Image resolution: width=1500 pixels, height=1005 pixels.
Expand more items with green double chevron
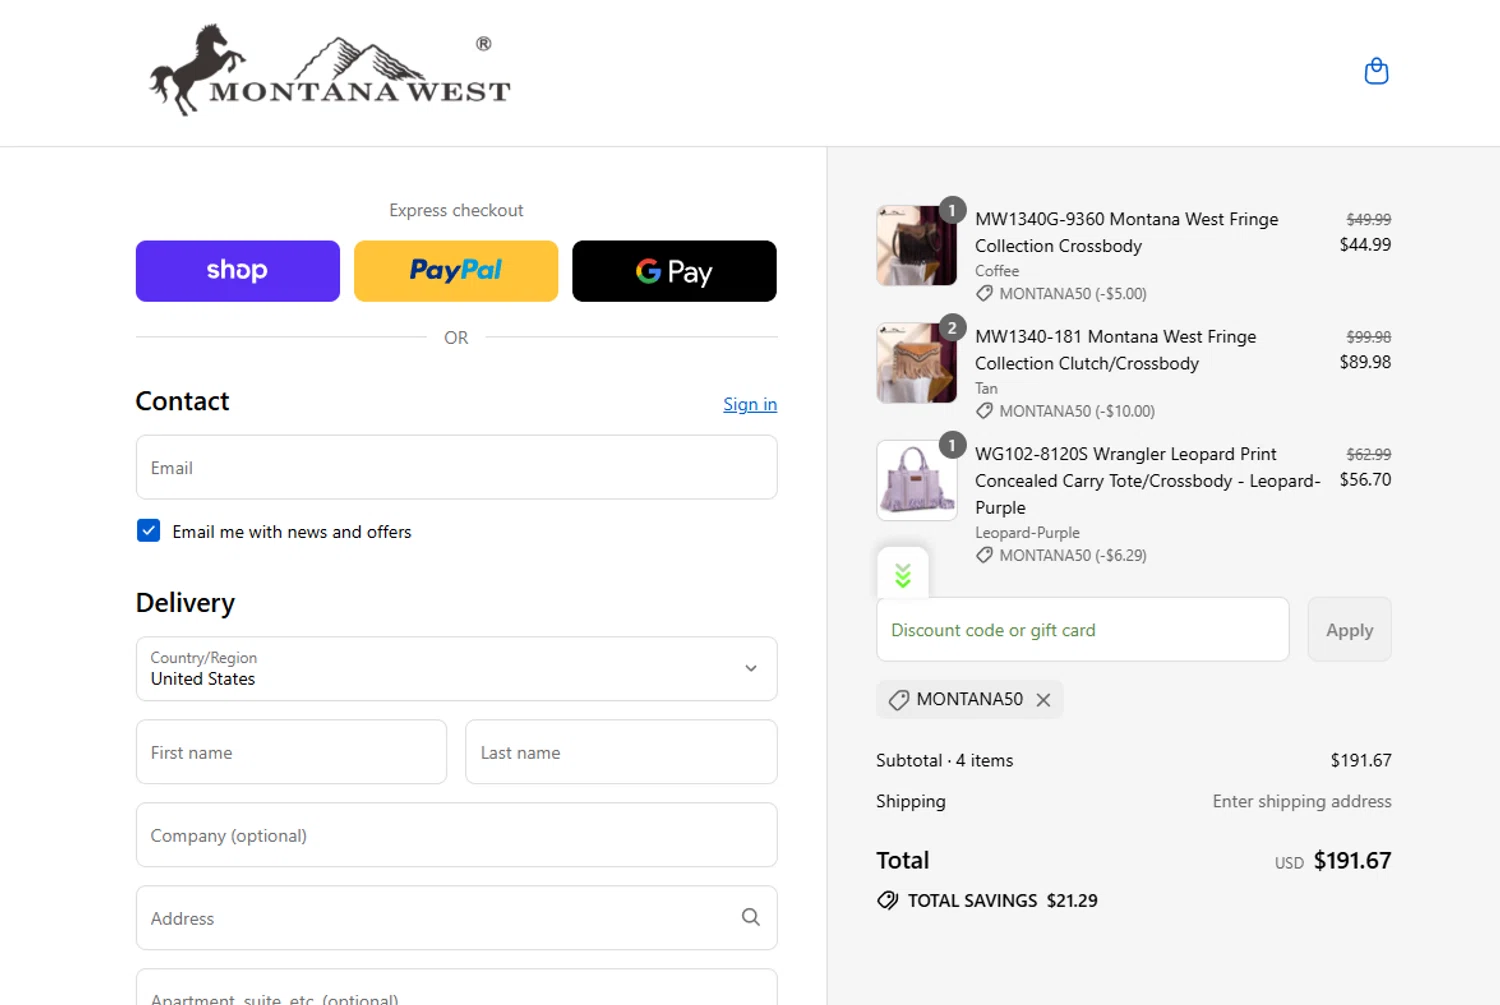(x=903, y=575)
